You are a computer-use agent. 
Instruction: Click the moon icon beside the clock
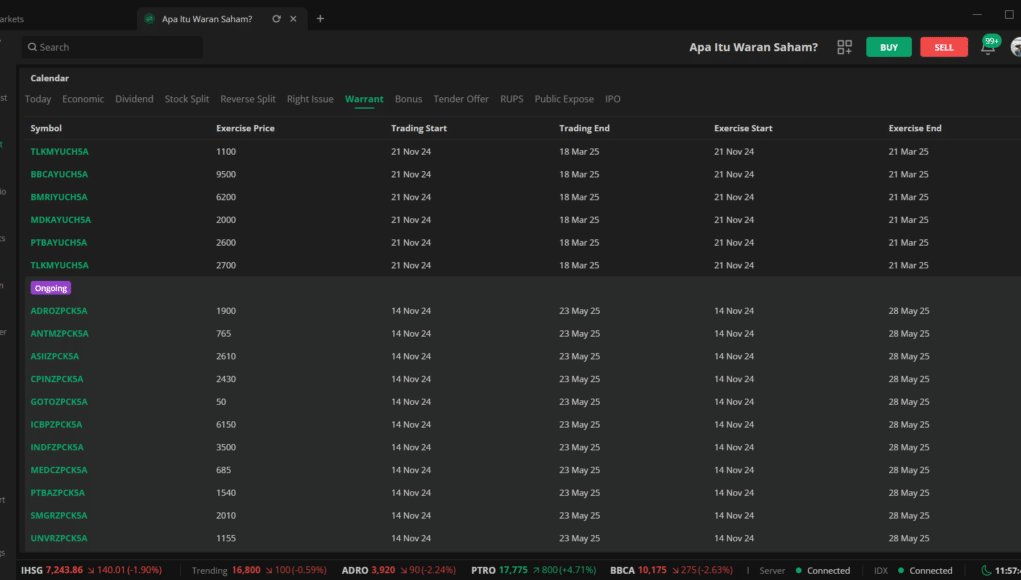(986, 570)
